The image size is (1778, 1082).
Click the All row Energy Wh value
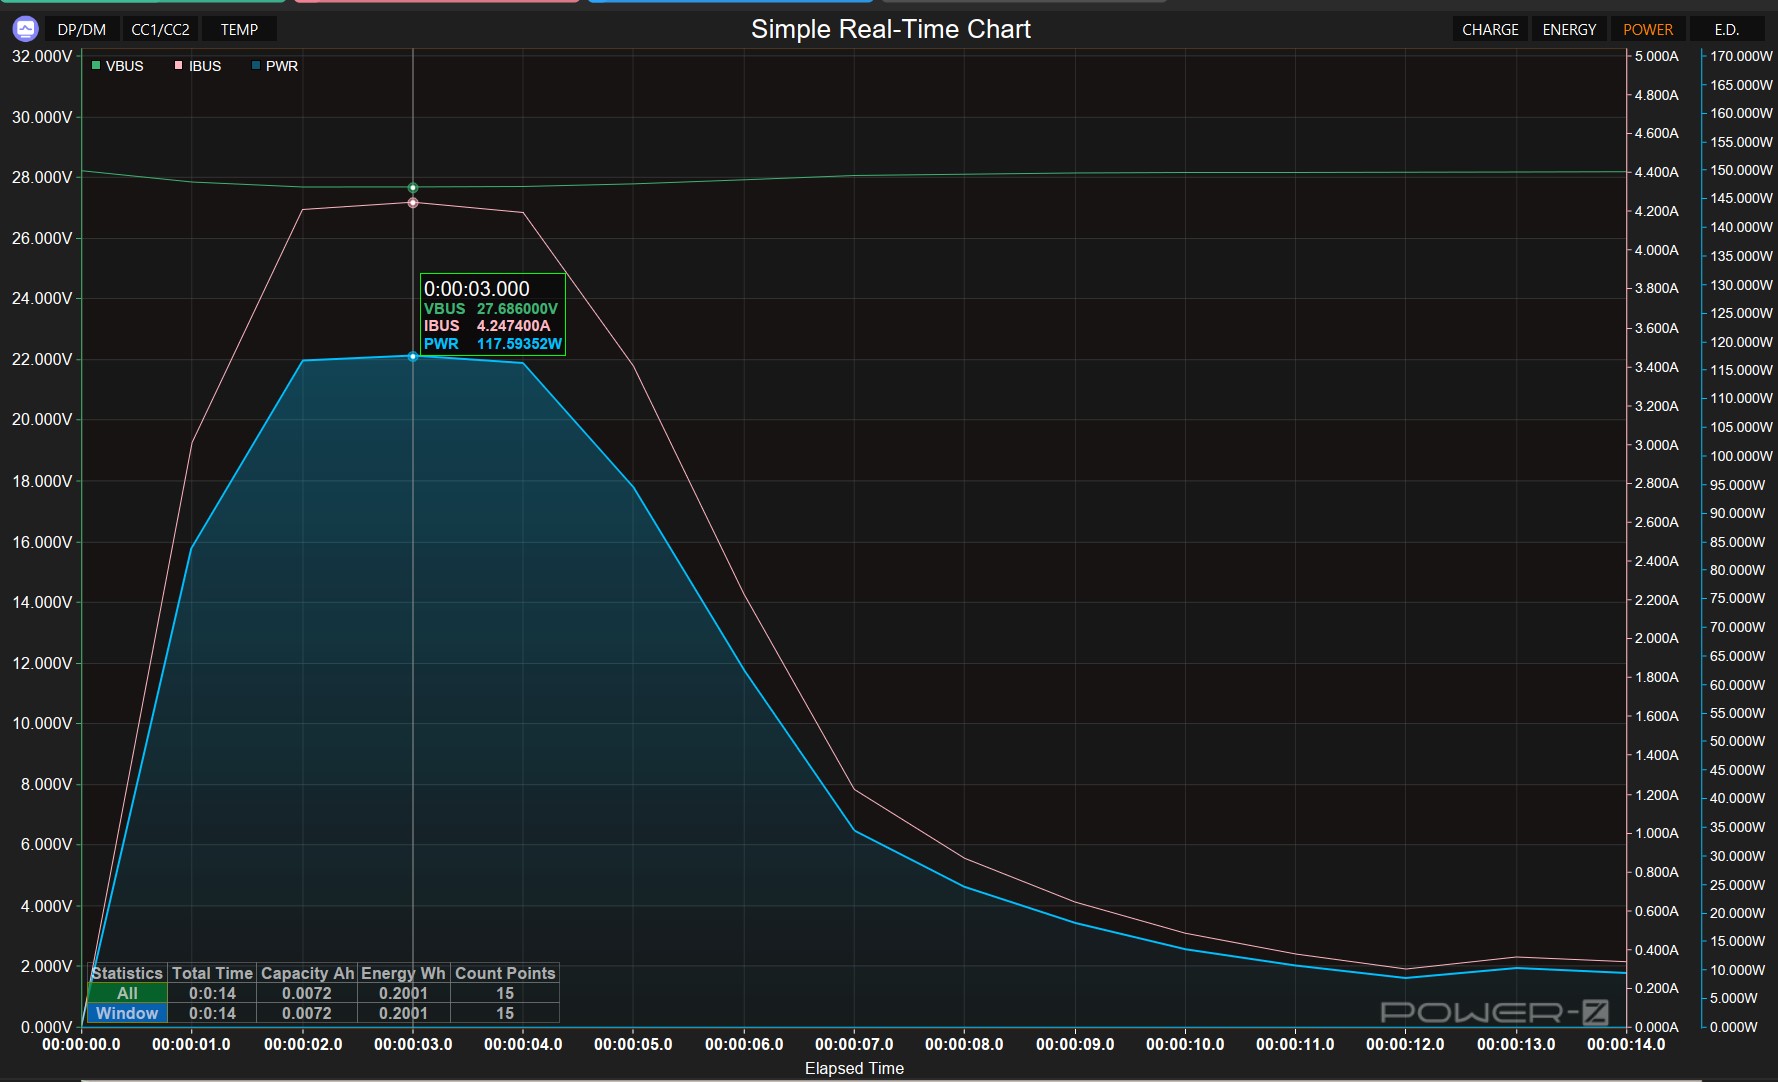point(403,993)
